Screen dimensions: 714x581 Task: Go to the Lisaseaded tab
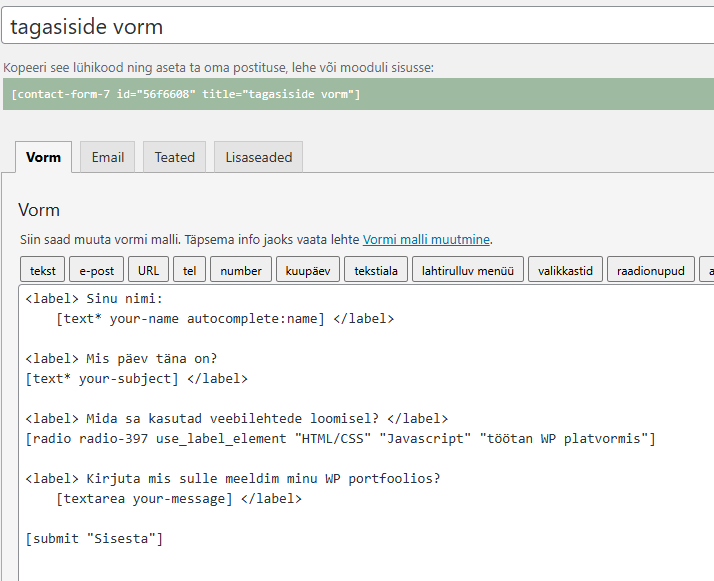coord(258,157)
